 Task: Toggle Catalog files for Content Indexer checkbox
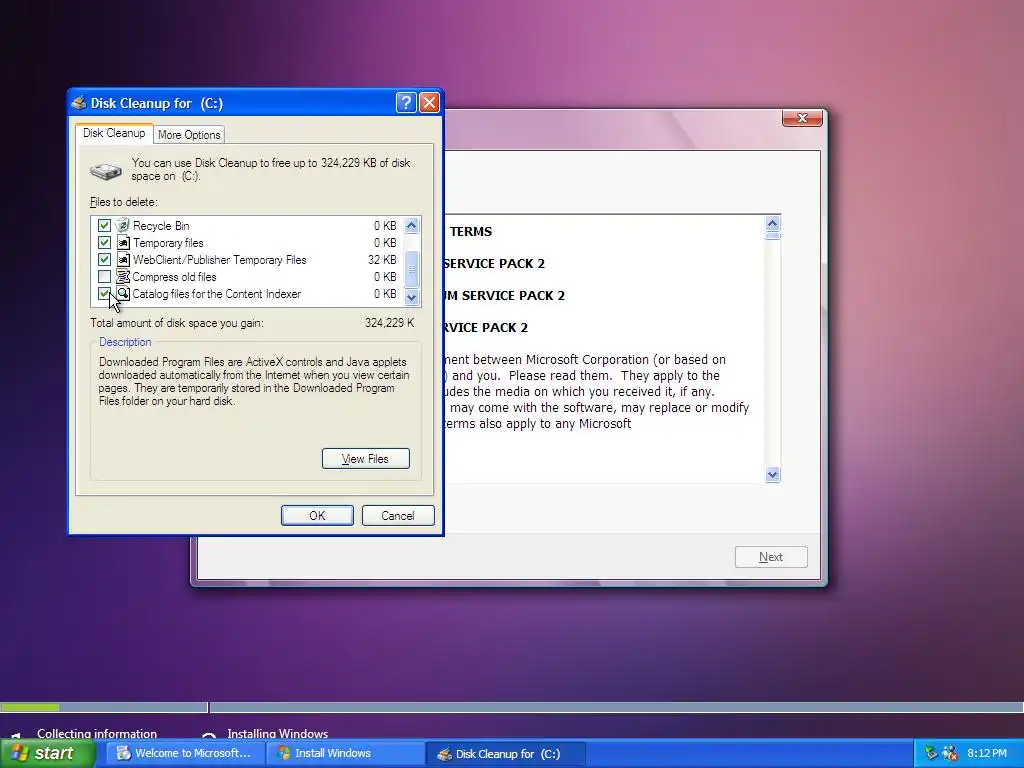point(104,293)
